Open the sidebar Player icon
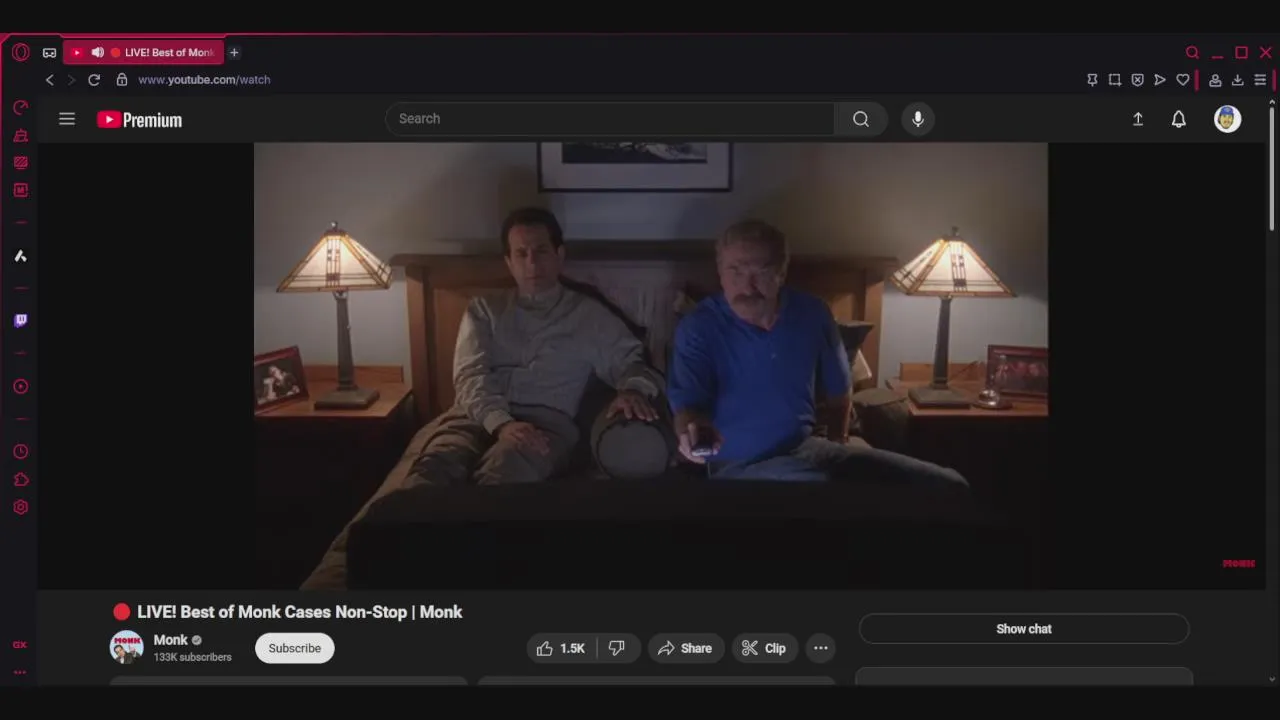 click(x=20, y=387)
